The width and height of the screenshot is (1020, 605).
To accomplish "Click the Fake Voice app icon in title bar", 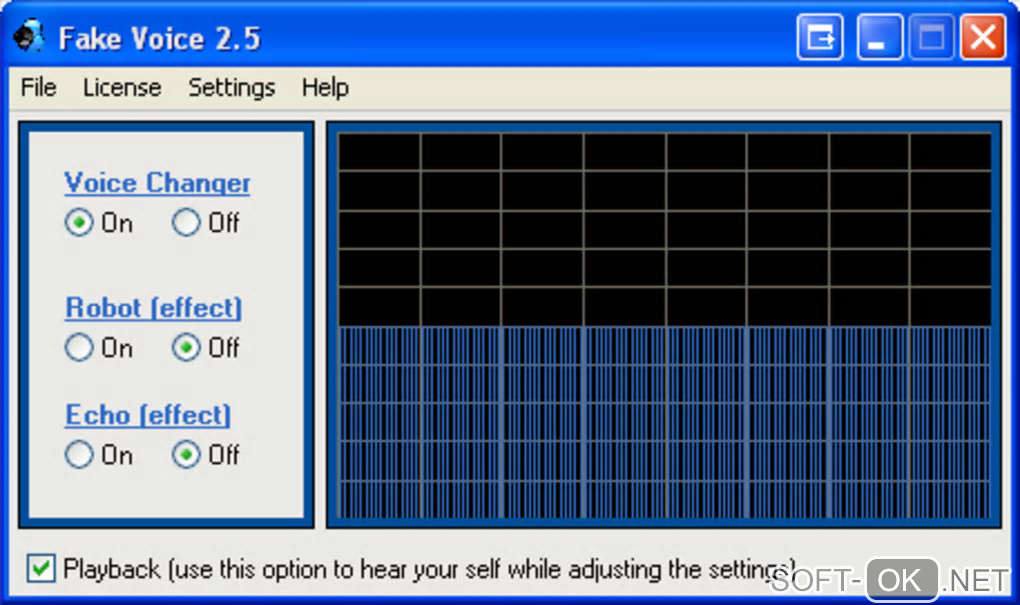I will point(29,36).
